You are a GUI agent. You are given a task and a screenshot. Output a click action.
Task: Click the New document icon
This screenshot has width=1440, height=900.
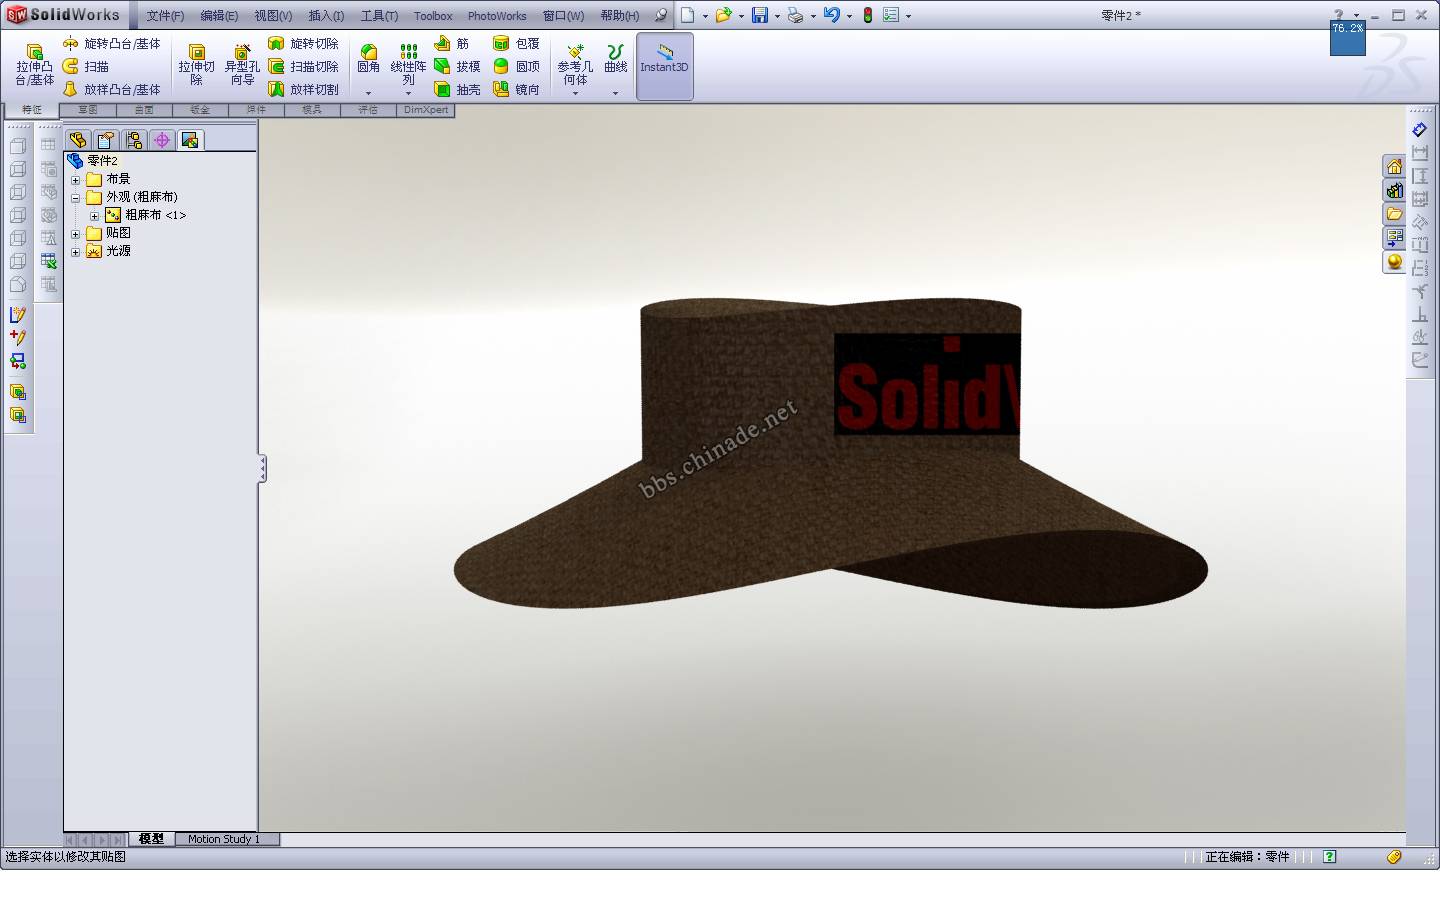[688, 15]
